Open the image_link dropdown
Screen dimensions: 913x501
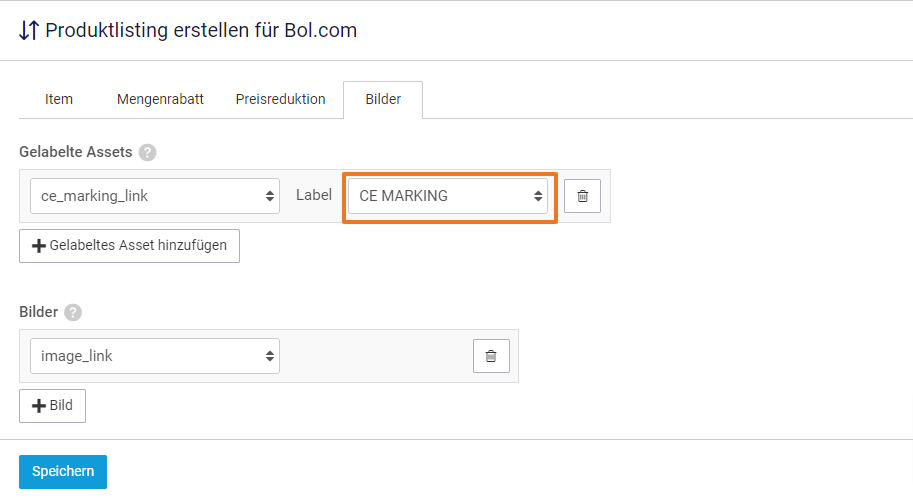155,356
